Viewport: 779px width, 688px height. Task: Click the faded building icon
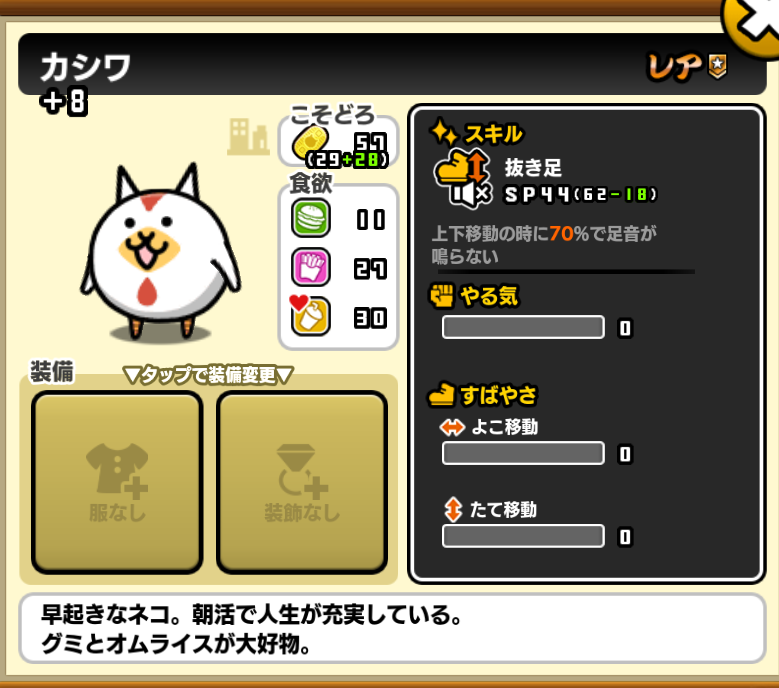pos(247,137)
